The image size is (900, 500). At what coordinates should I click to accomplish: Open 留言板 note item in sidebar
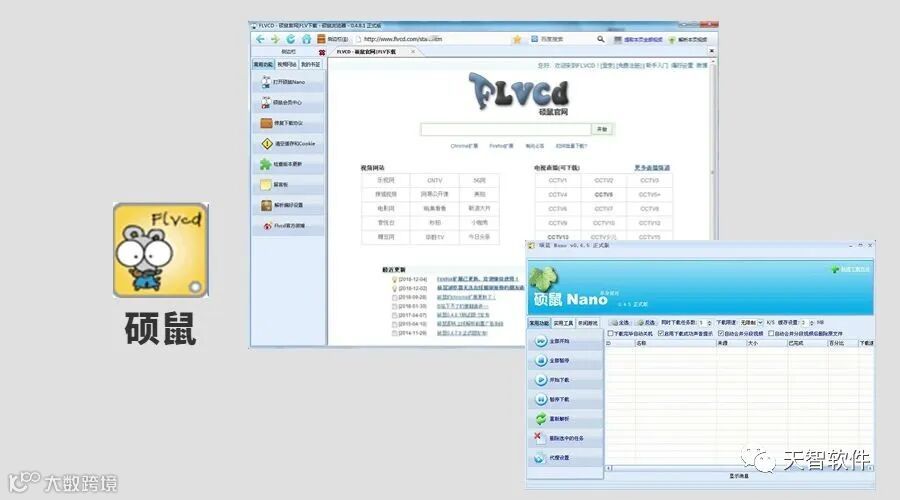coord(289,185)
